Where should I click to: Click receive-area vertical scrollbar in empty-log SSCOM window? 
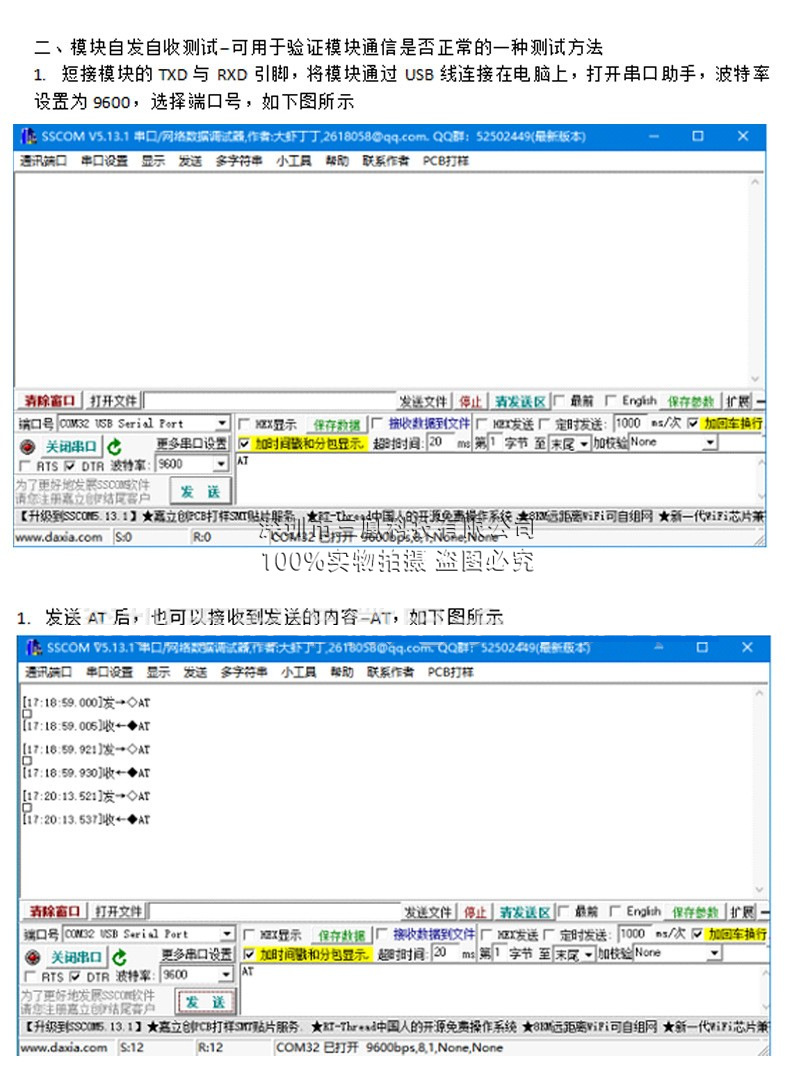point(755,280)
